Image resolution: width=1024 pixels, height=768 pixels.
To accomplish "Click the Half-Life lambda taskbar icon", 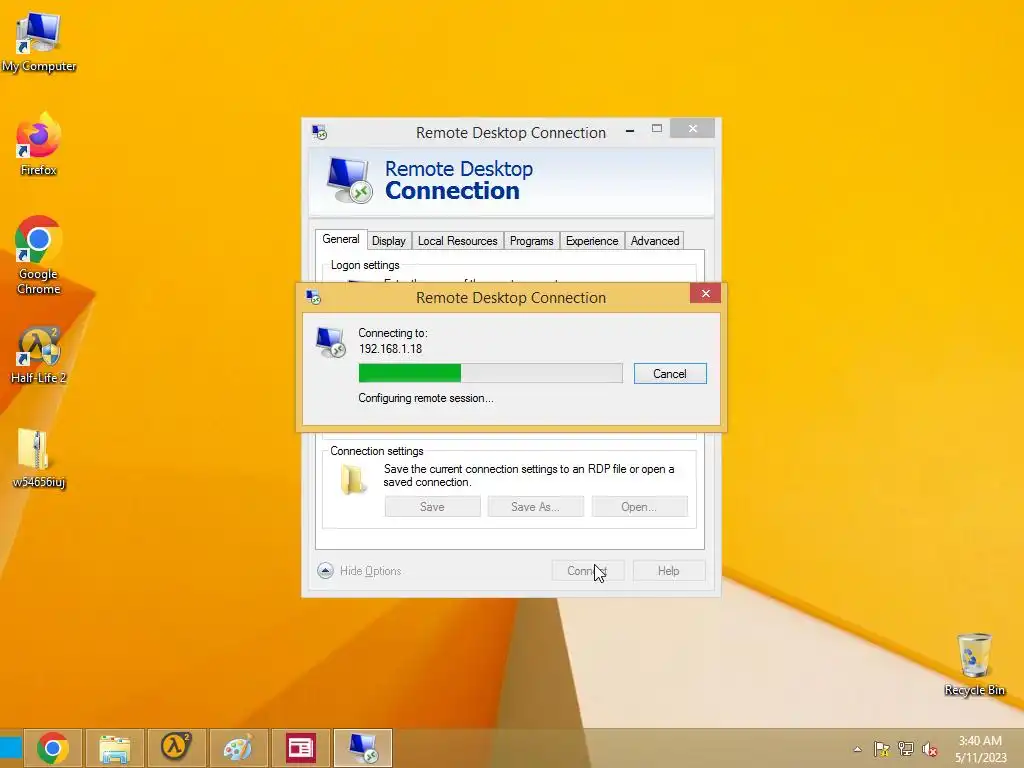I will [x=176, y=748].
